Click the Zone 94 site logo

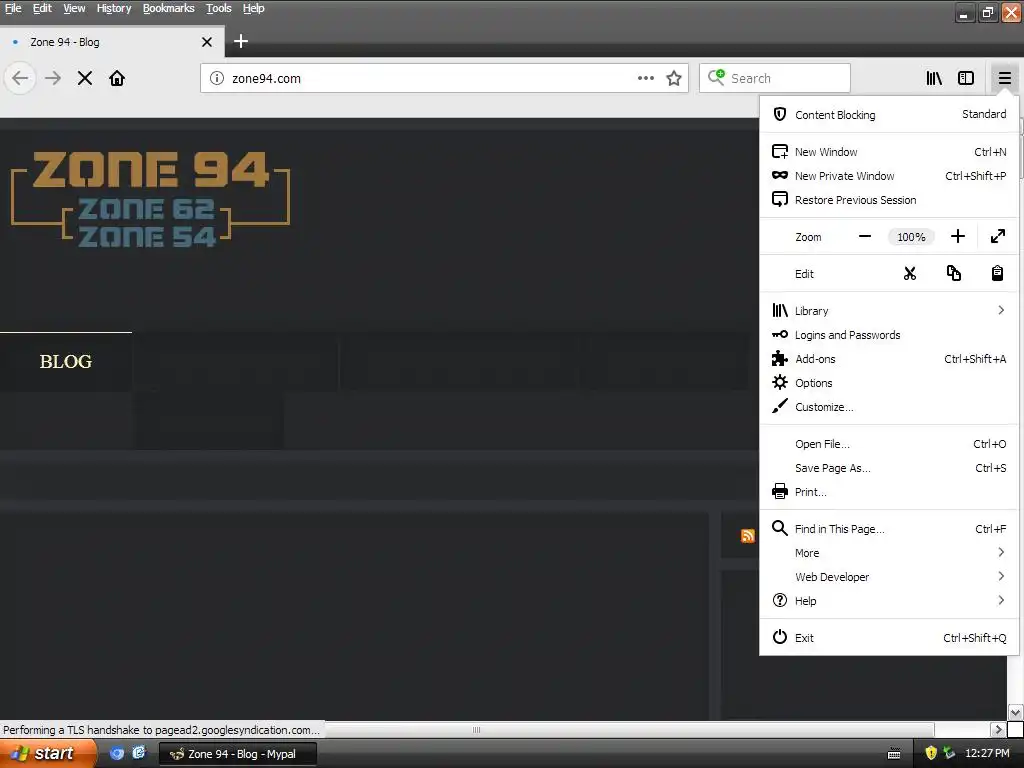(150, 199)
